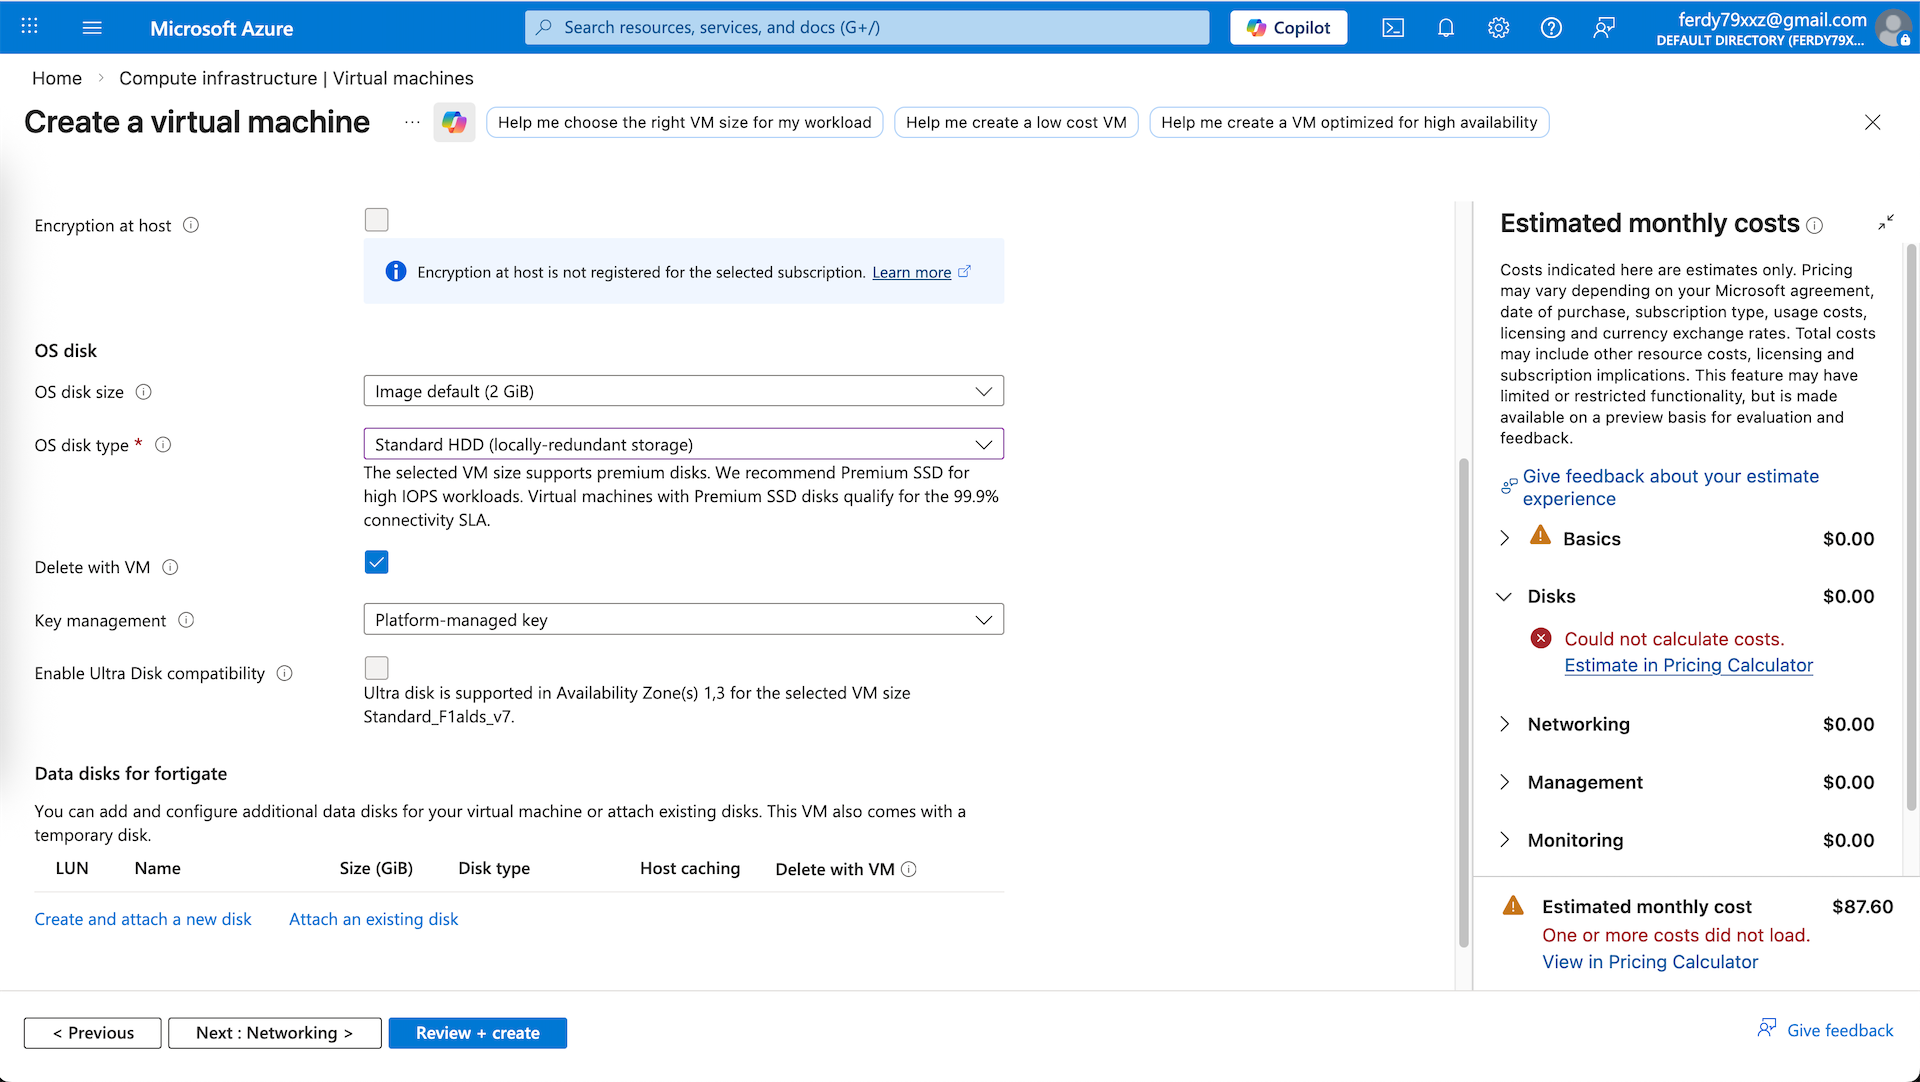This screenshot has height=1082, width=1920.
Task: Uncheck the Delete with VM checkbox
Action: [376, 562]
